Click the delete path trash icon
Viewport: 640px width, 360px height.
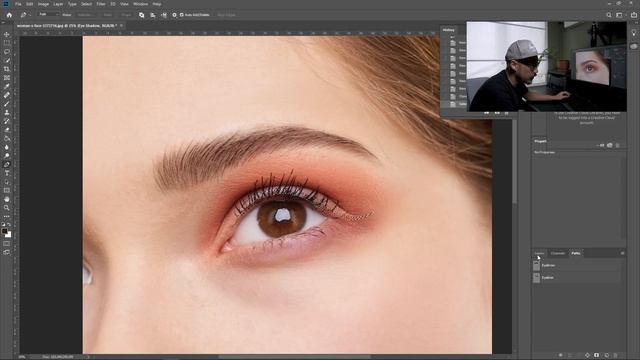tap(616, 355)
